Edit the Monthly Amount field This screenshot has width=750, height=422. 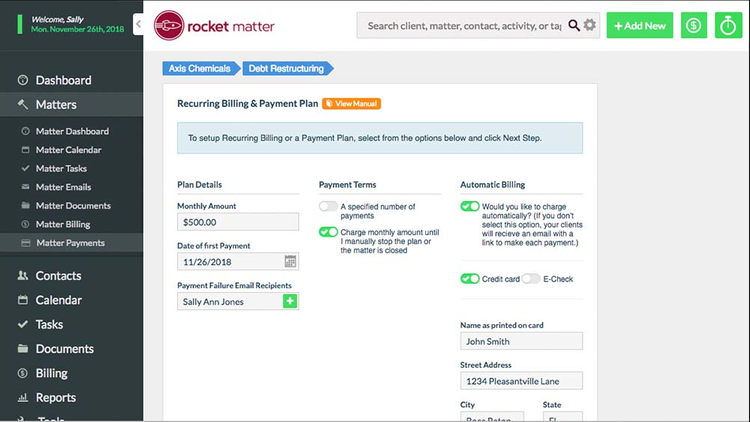[x=238, y=222]
